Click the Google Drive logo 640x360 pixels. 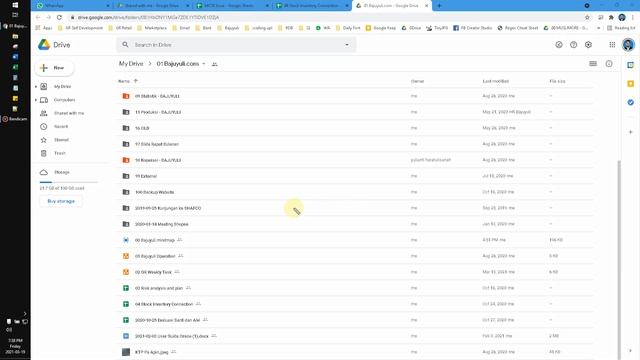44,45
